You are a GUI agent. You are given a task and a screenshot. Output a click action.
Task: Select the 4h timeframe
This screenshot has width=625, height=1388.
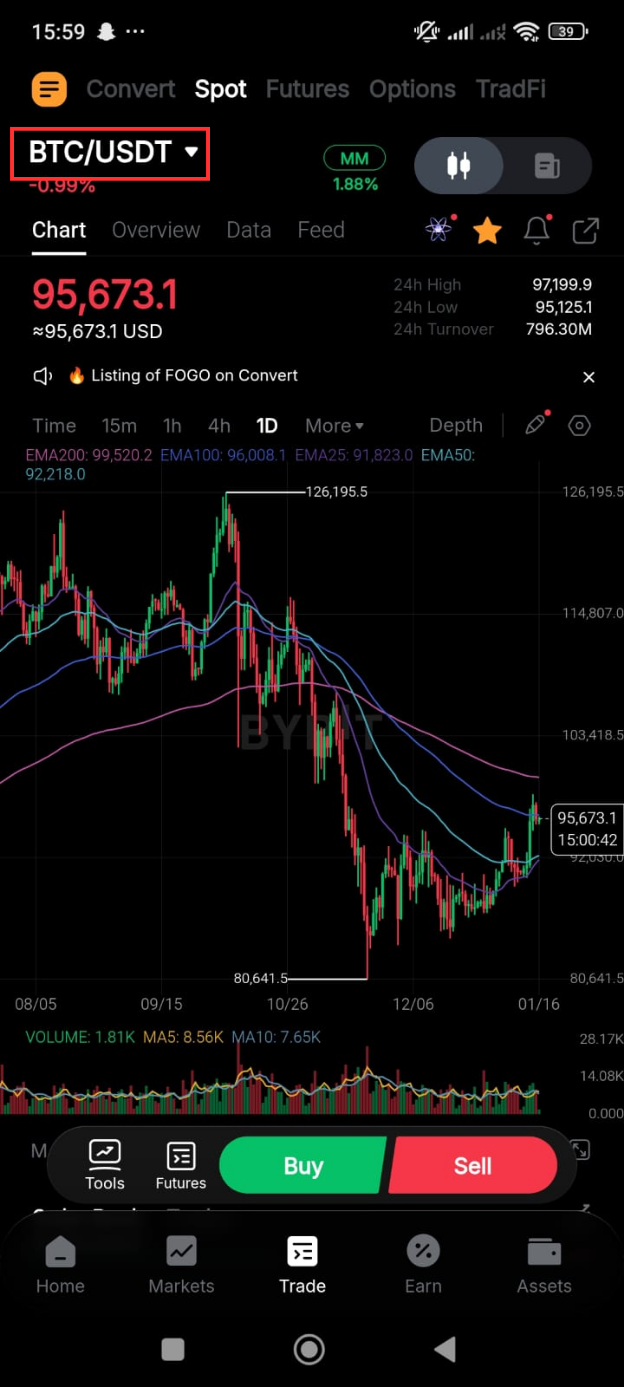coord(219,425)
